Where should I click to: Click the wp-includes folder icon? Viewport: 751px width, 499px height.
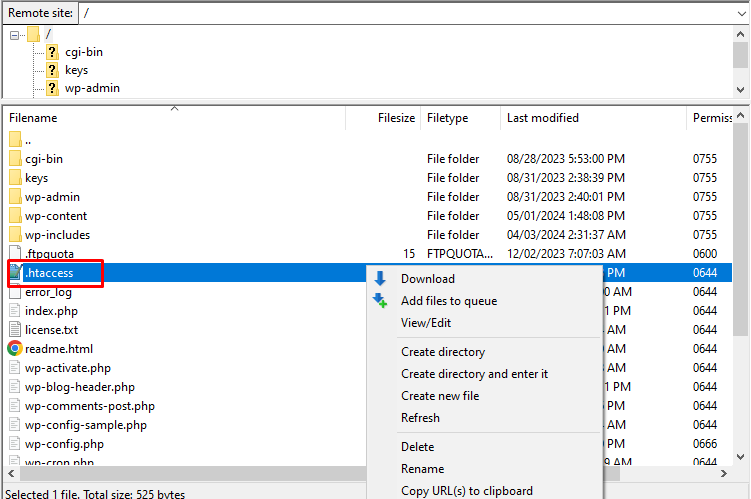click(15, 235)
